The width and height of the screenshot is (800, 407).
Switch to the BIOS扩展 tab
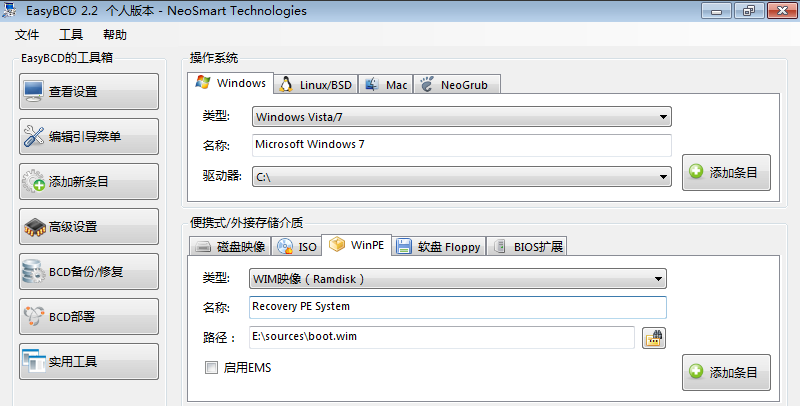point(527,247)
